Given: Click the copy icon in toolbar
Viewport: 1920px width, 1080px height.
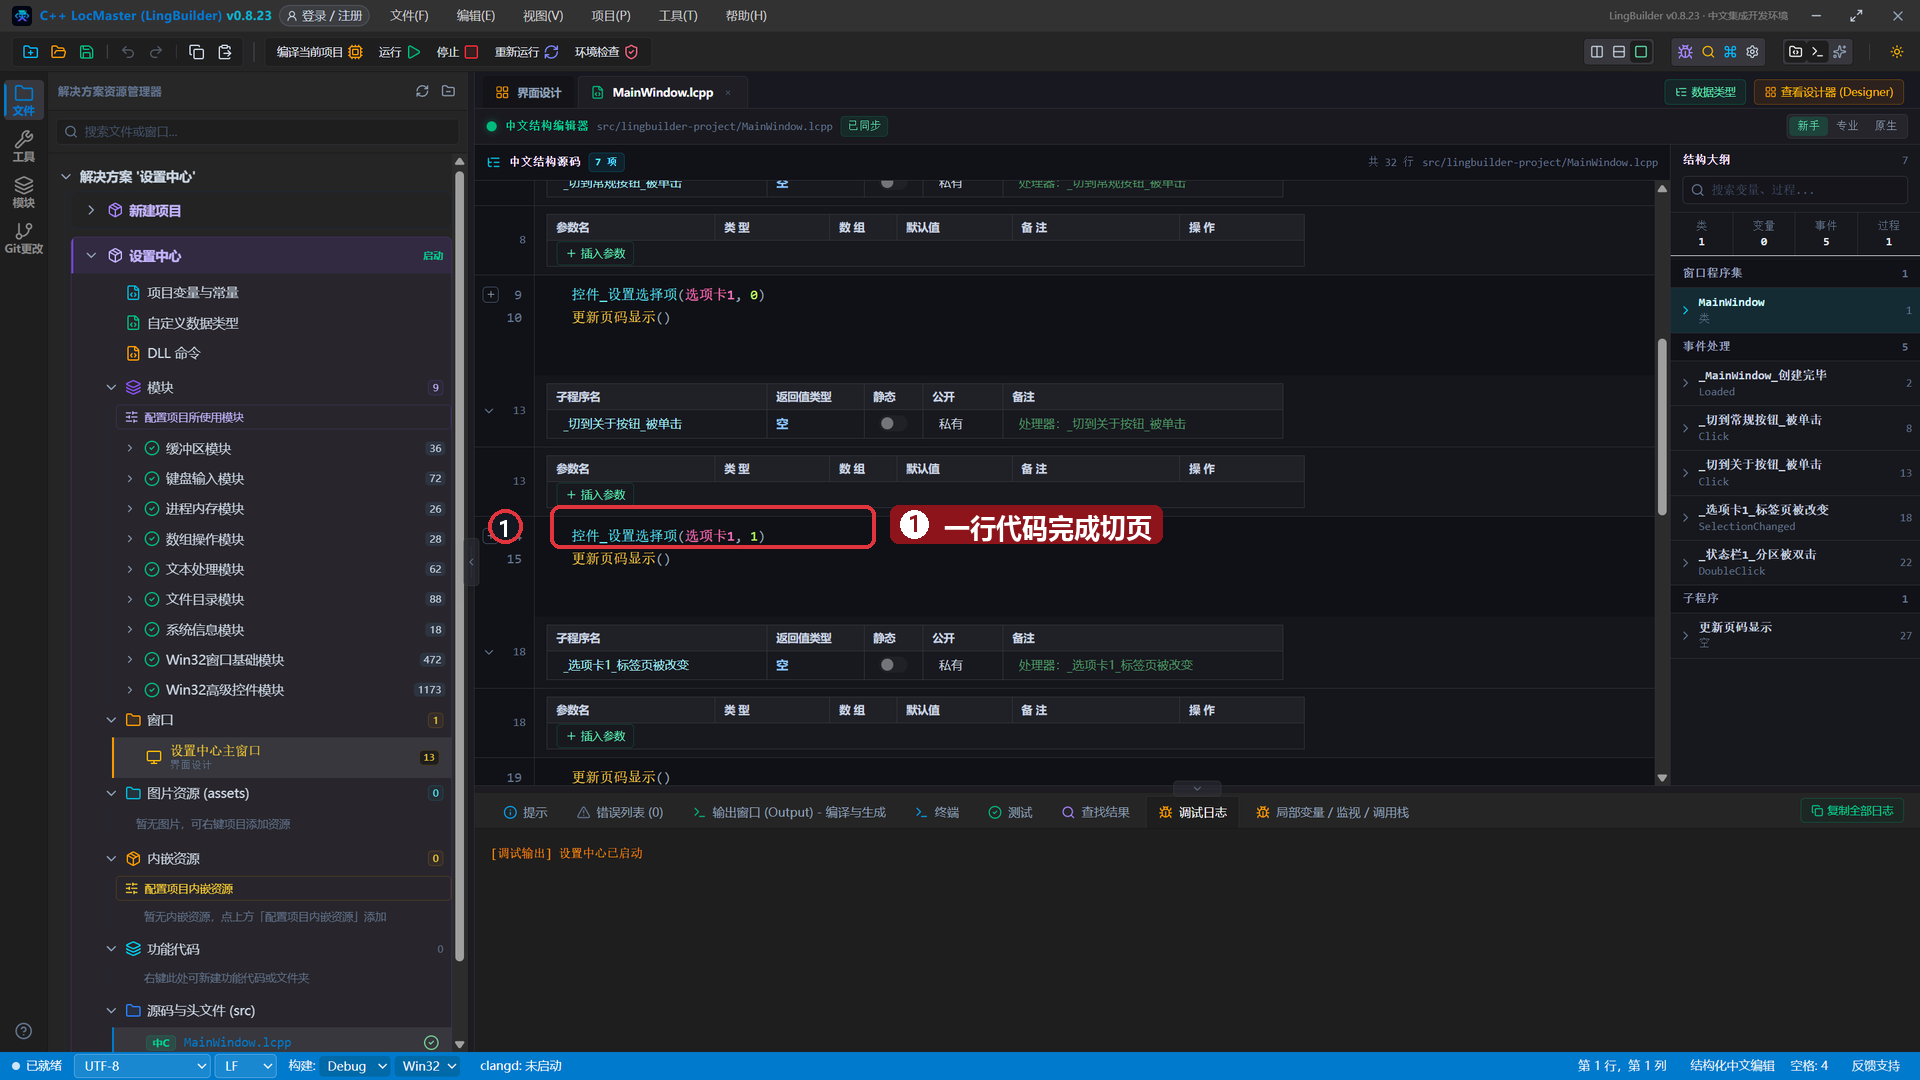Looking at the screenshot, I should tap(197, 52).
